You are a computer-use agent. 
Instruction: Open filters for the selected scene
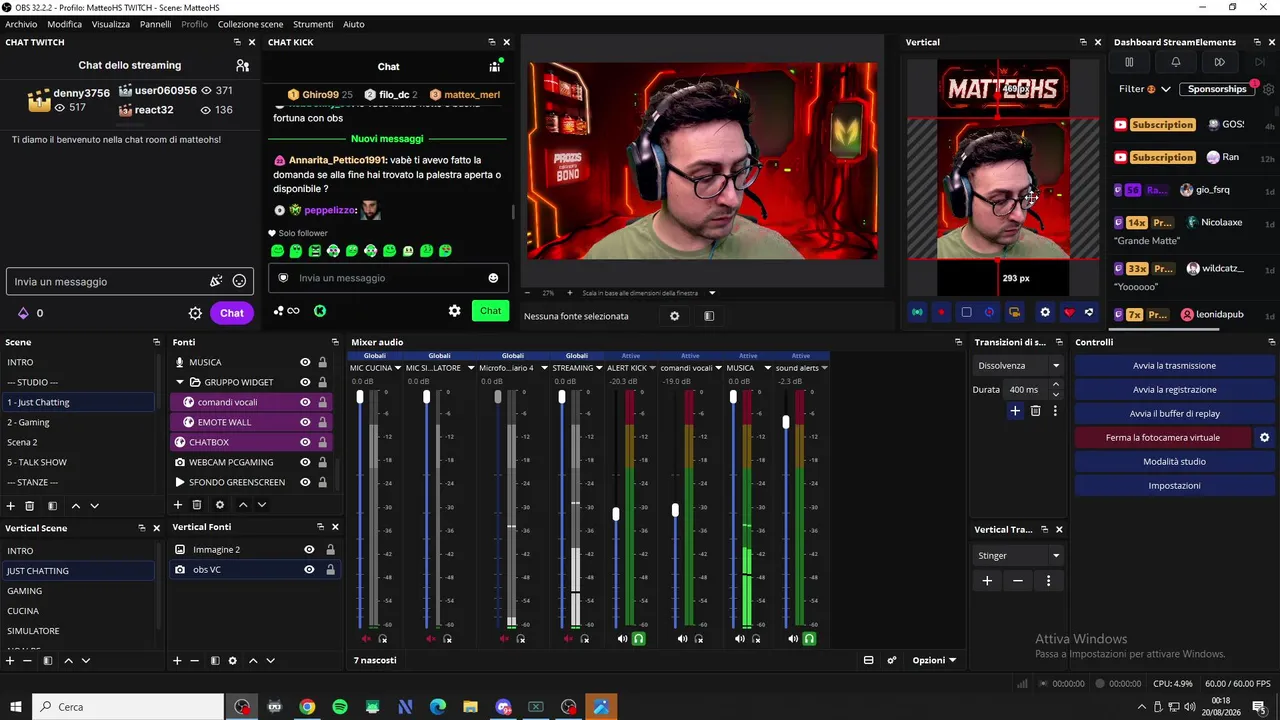pyautogui.click(x=52, y=506)
